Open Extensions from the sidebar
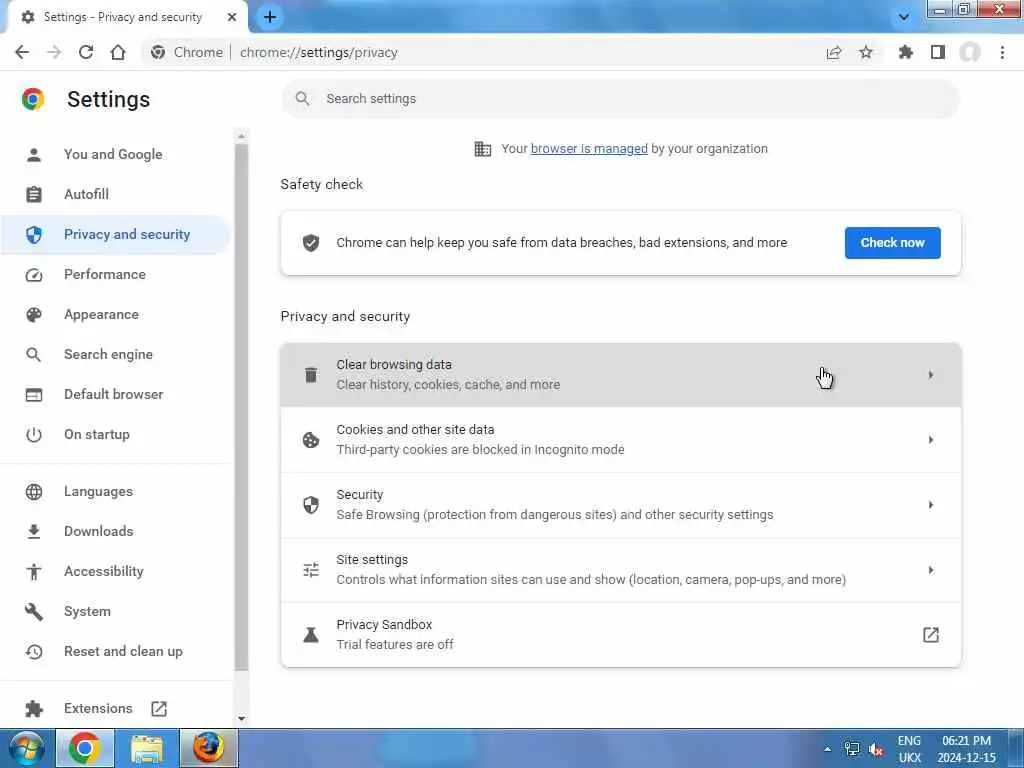The width and height of the screenshot is (1024, 768). (98, 709)
